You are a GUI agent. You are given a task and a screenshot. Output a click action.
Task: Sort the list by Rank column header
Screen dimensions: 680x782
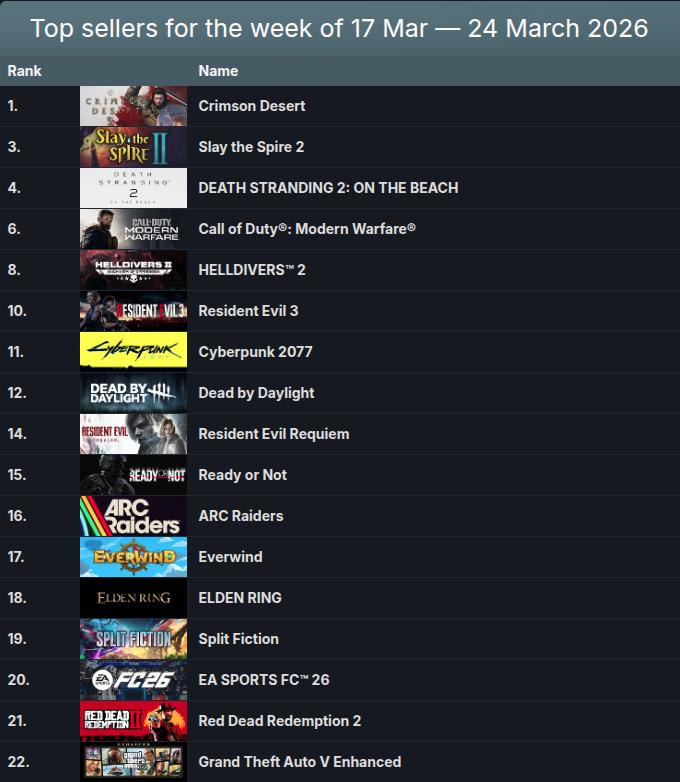pos(24,71)
